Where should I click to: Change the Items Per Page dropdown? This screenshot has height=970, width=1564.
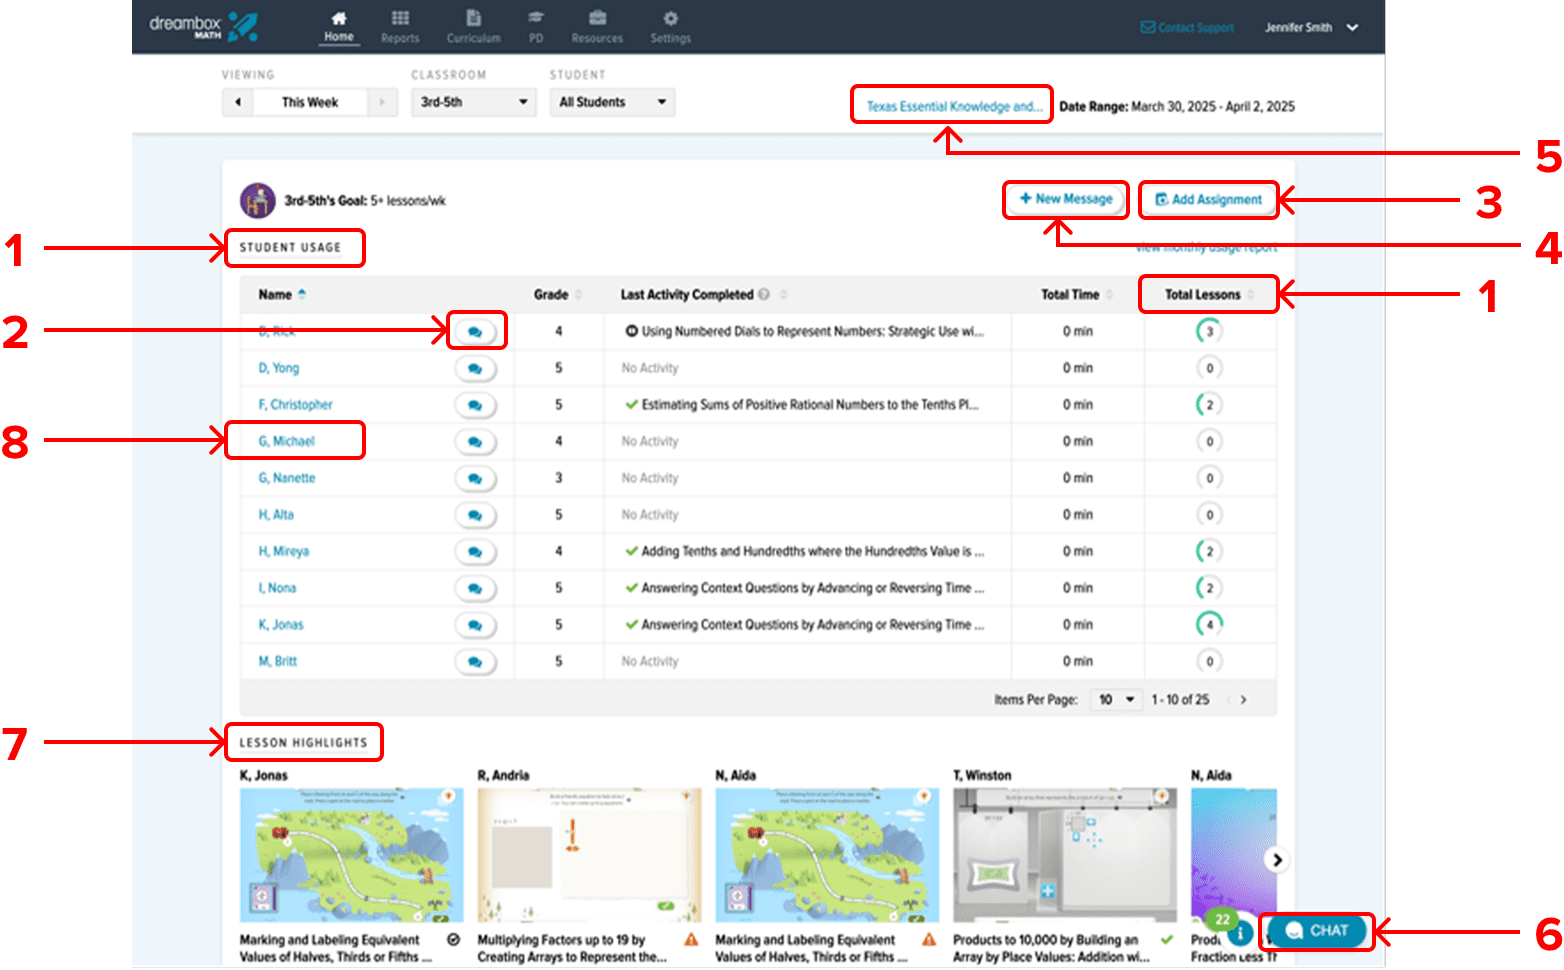point(1116,700)
